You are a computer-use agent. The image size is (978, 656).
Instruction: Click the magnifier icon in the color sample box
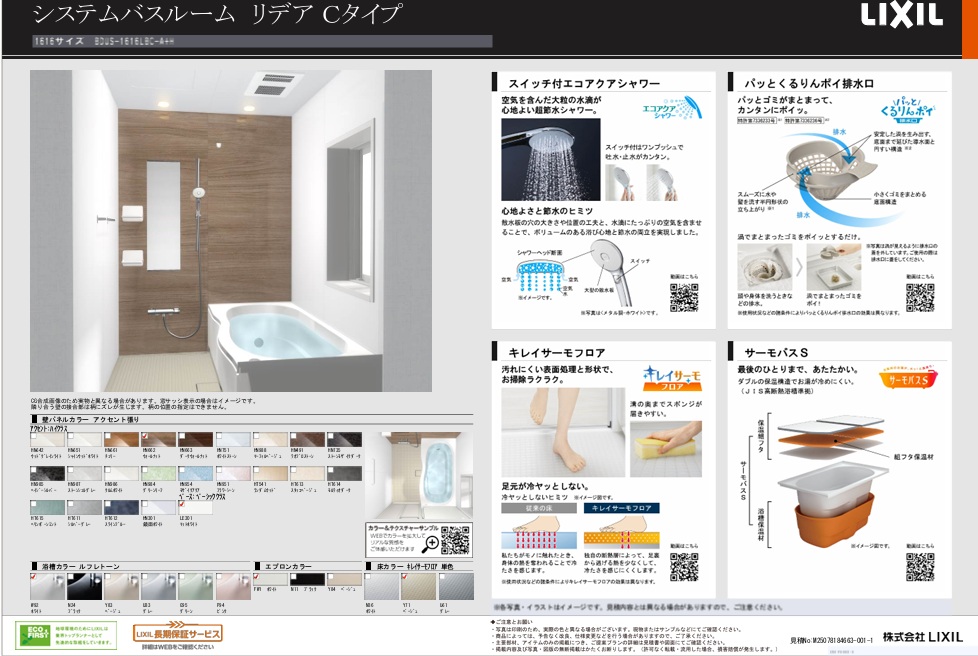pos(431,543)
